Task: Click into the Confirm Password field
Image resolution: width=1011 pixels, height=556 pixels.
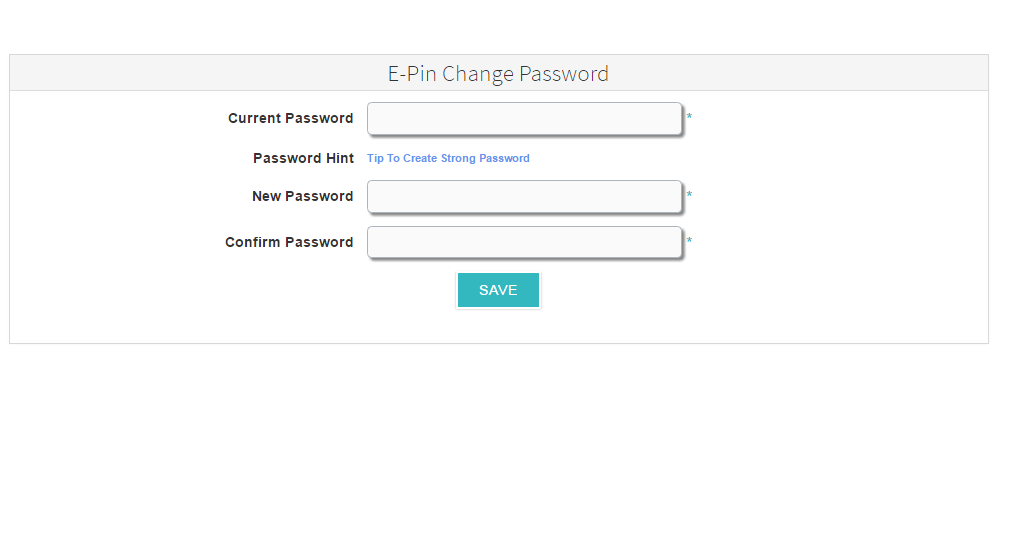Action: [524, 242]
